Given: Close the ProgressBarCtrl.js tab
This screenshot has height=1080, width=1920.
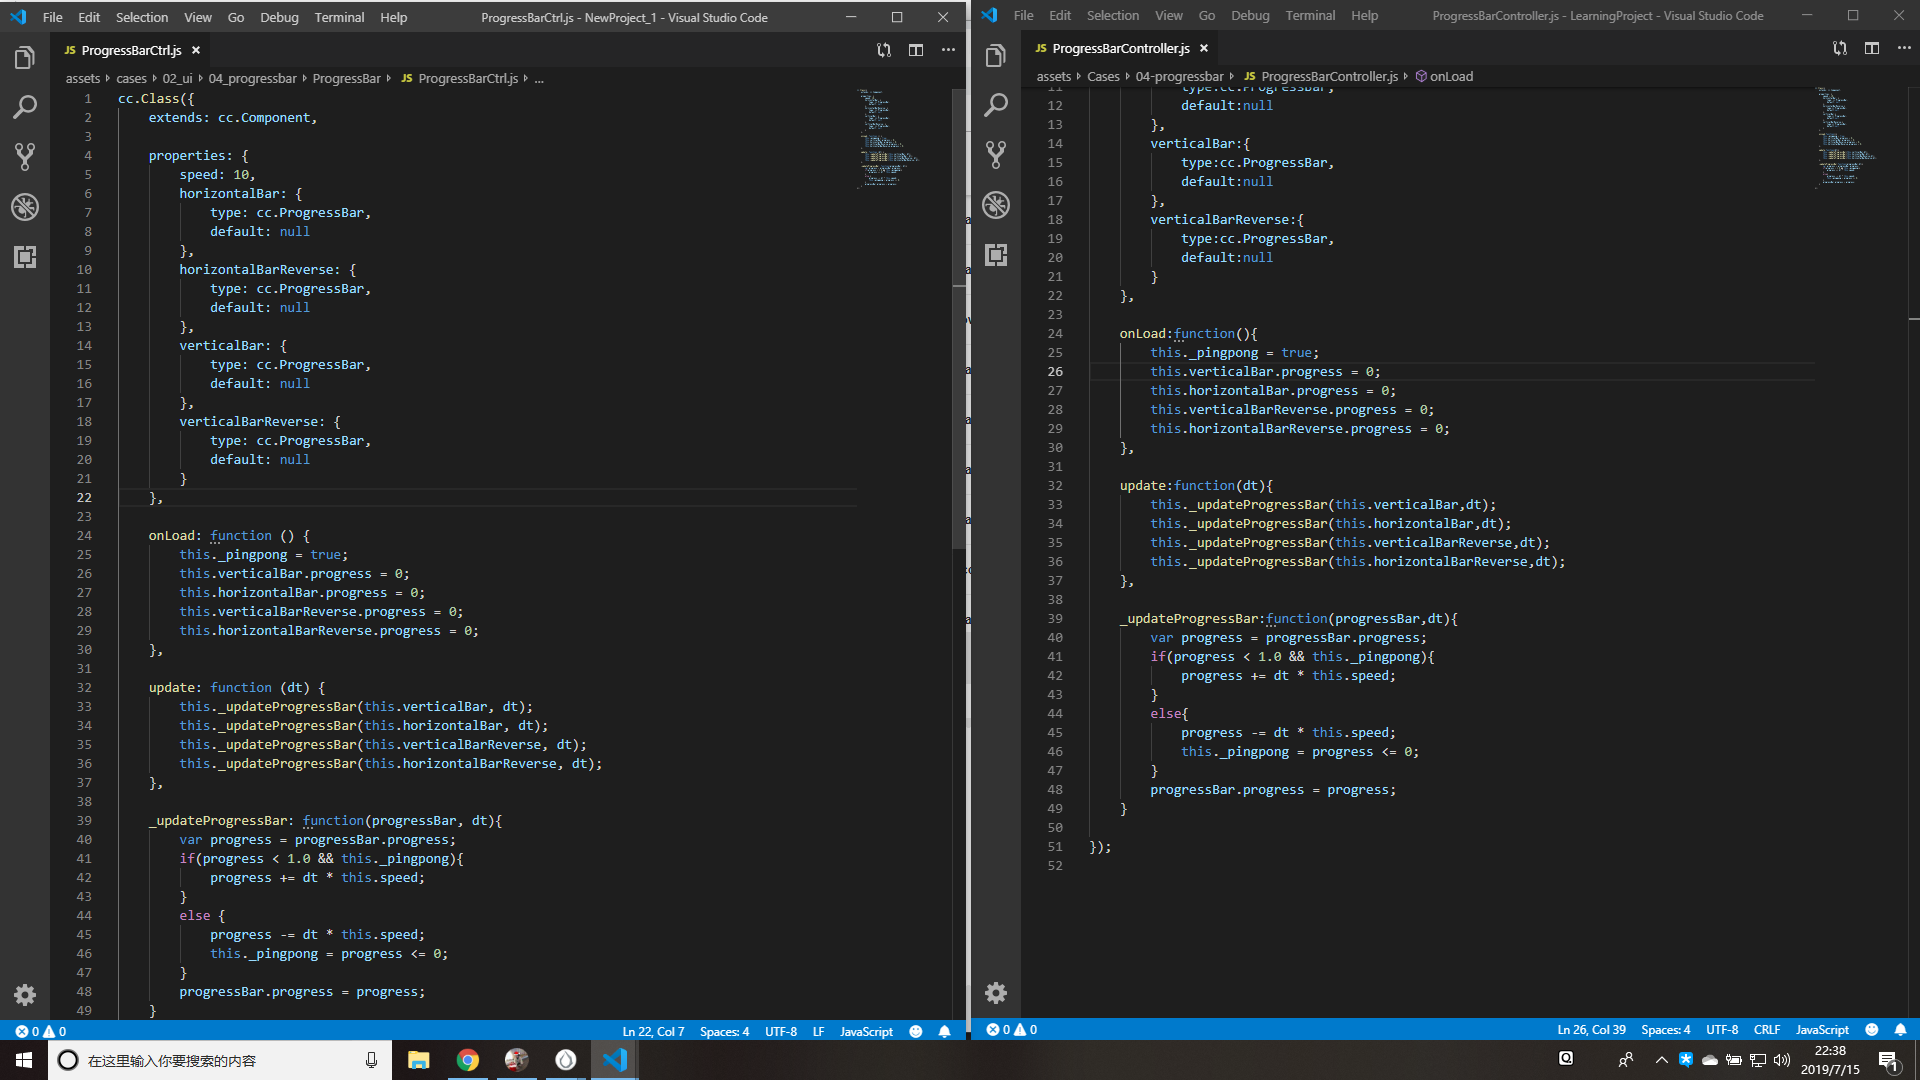Looking at the screenshot, I should tap(196, 50).
